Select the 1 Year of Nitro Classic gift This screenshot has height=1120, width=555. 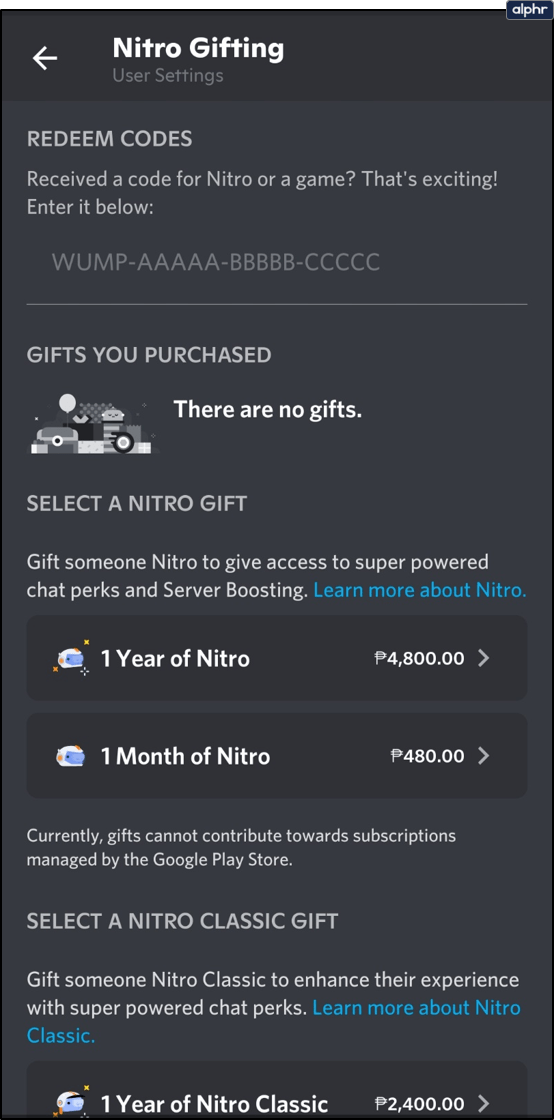[x=277, y=1091]
